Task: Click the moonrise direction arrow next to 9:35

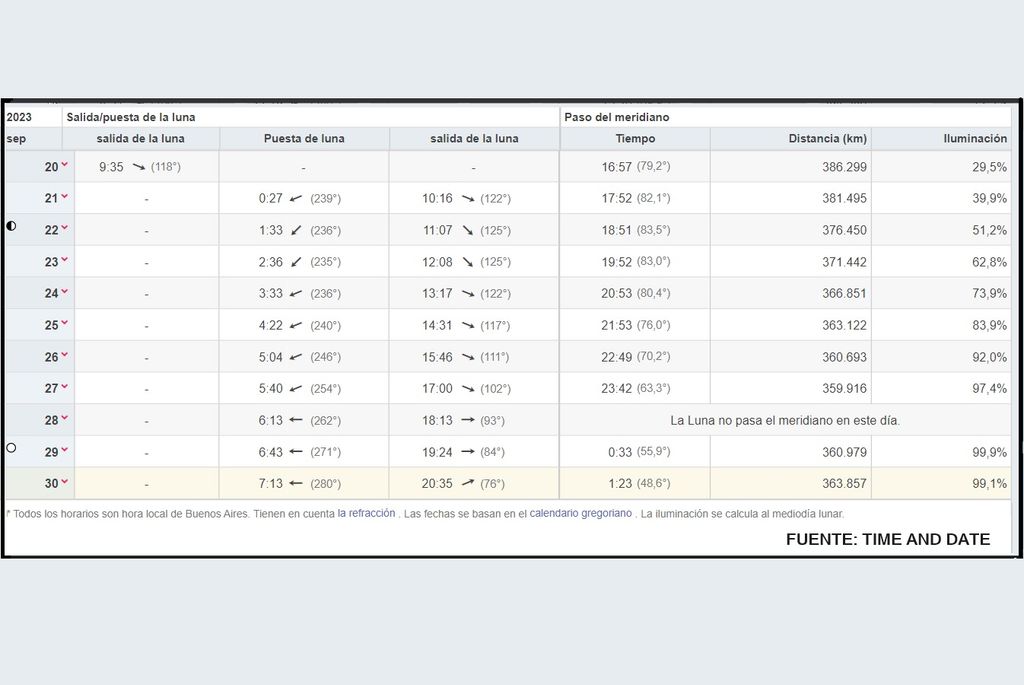Action: coord(138,167)
